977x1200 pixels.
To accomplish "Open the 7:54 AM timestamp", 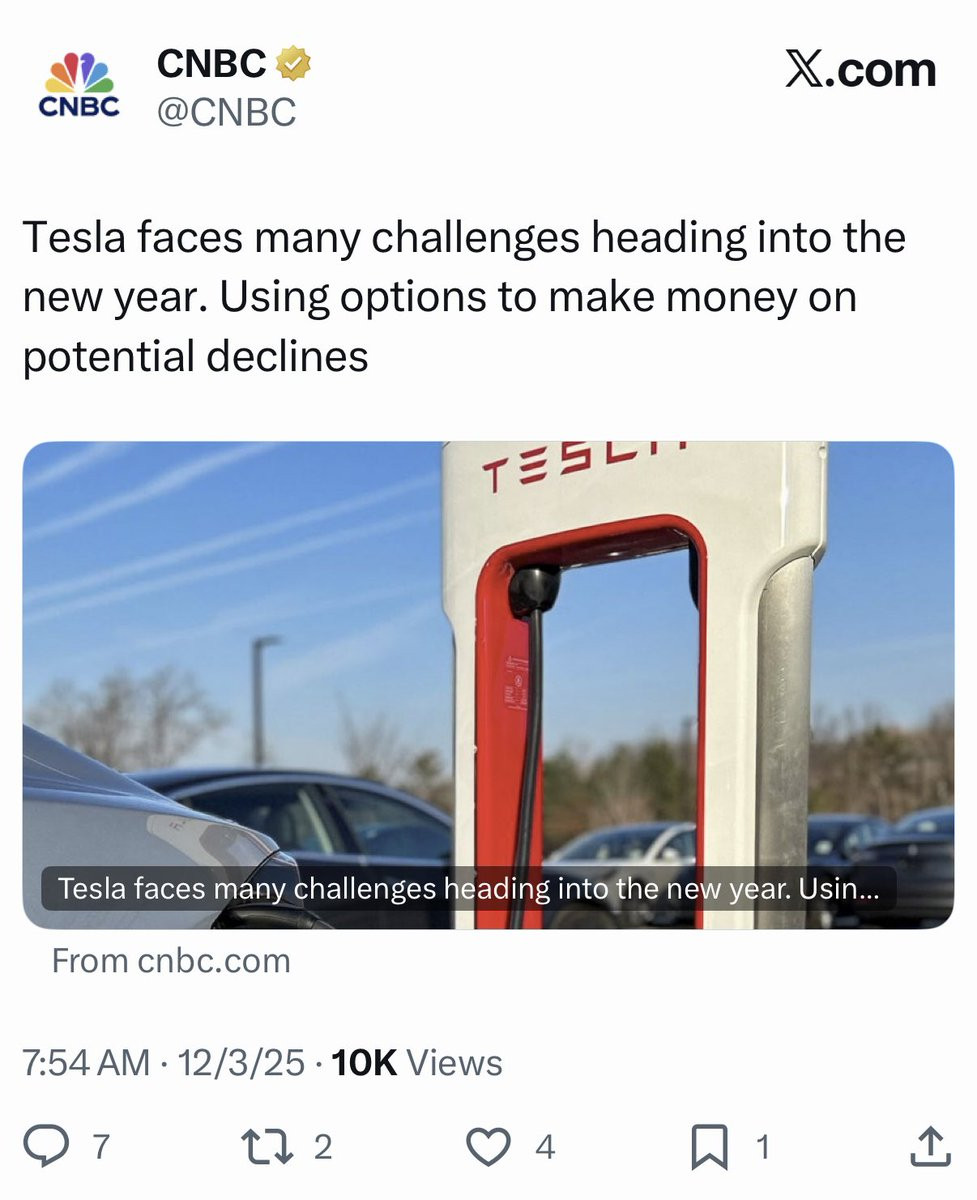I will tap(87, 1063).
